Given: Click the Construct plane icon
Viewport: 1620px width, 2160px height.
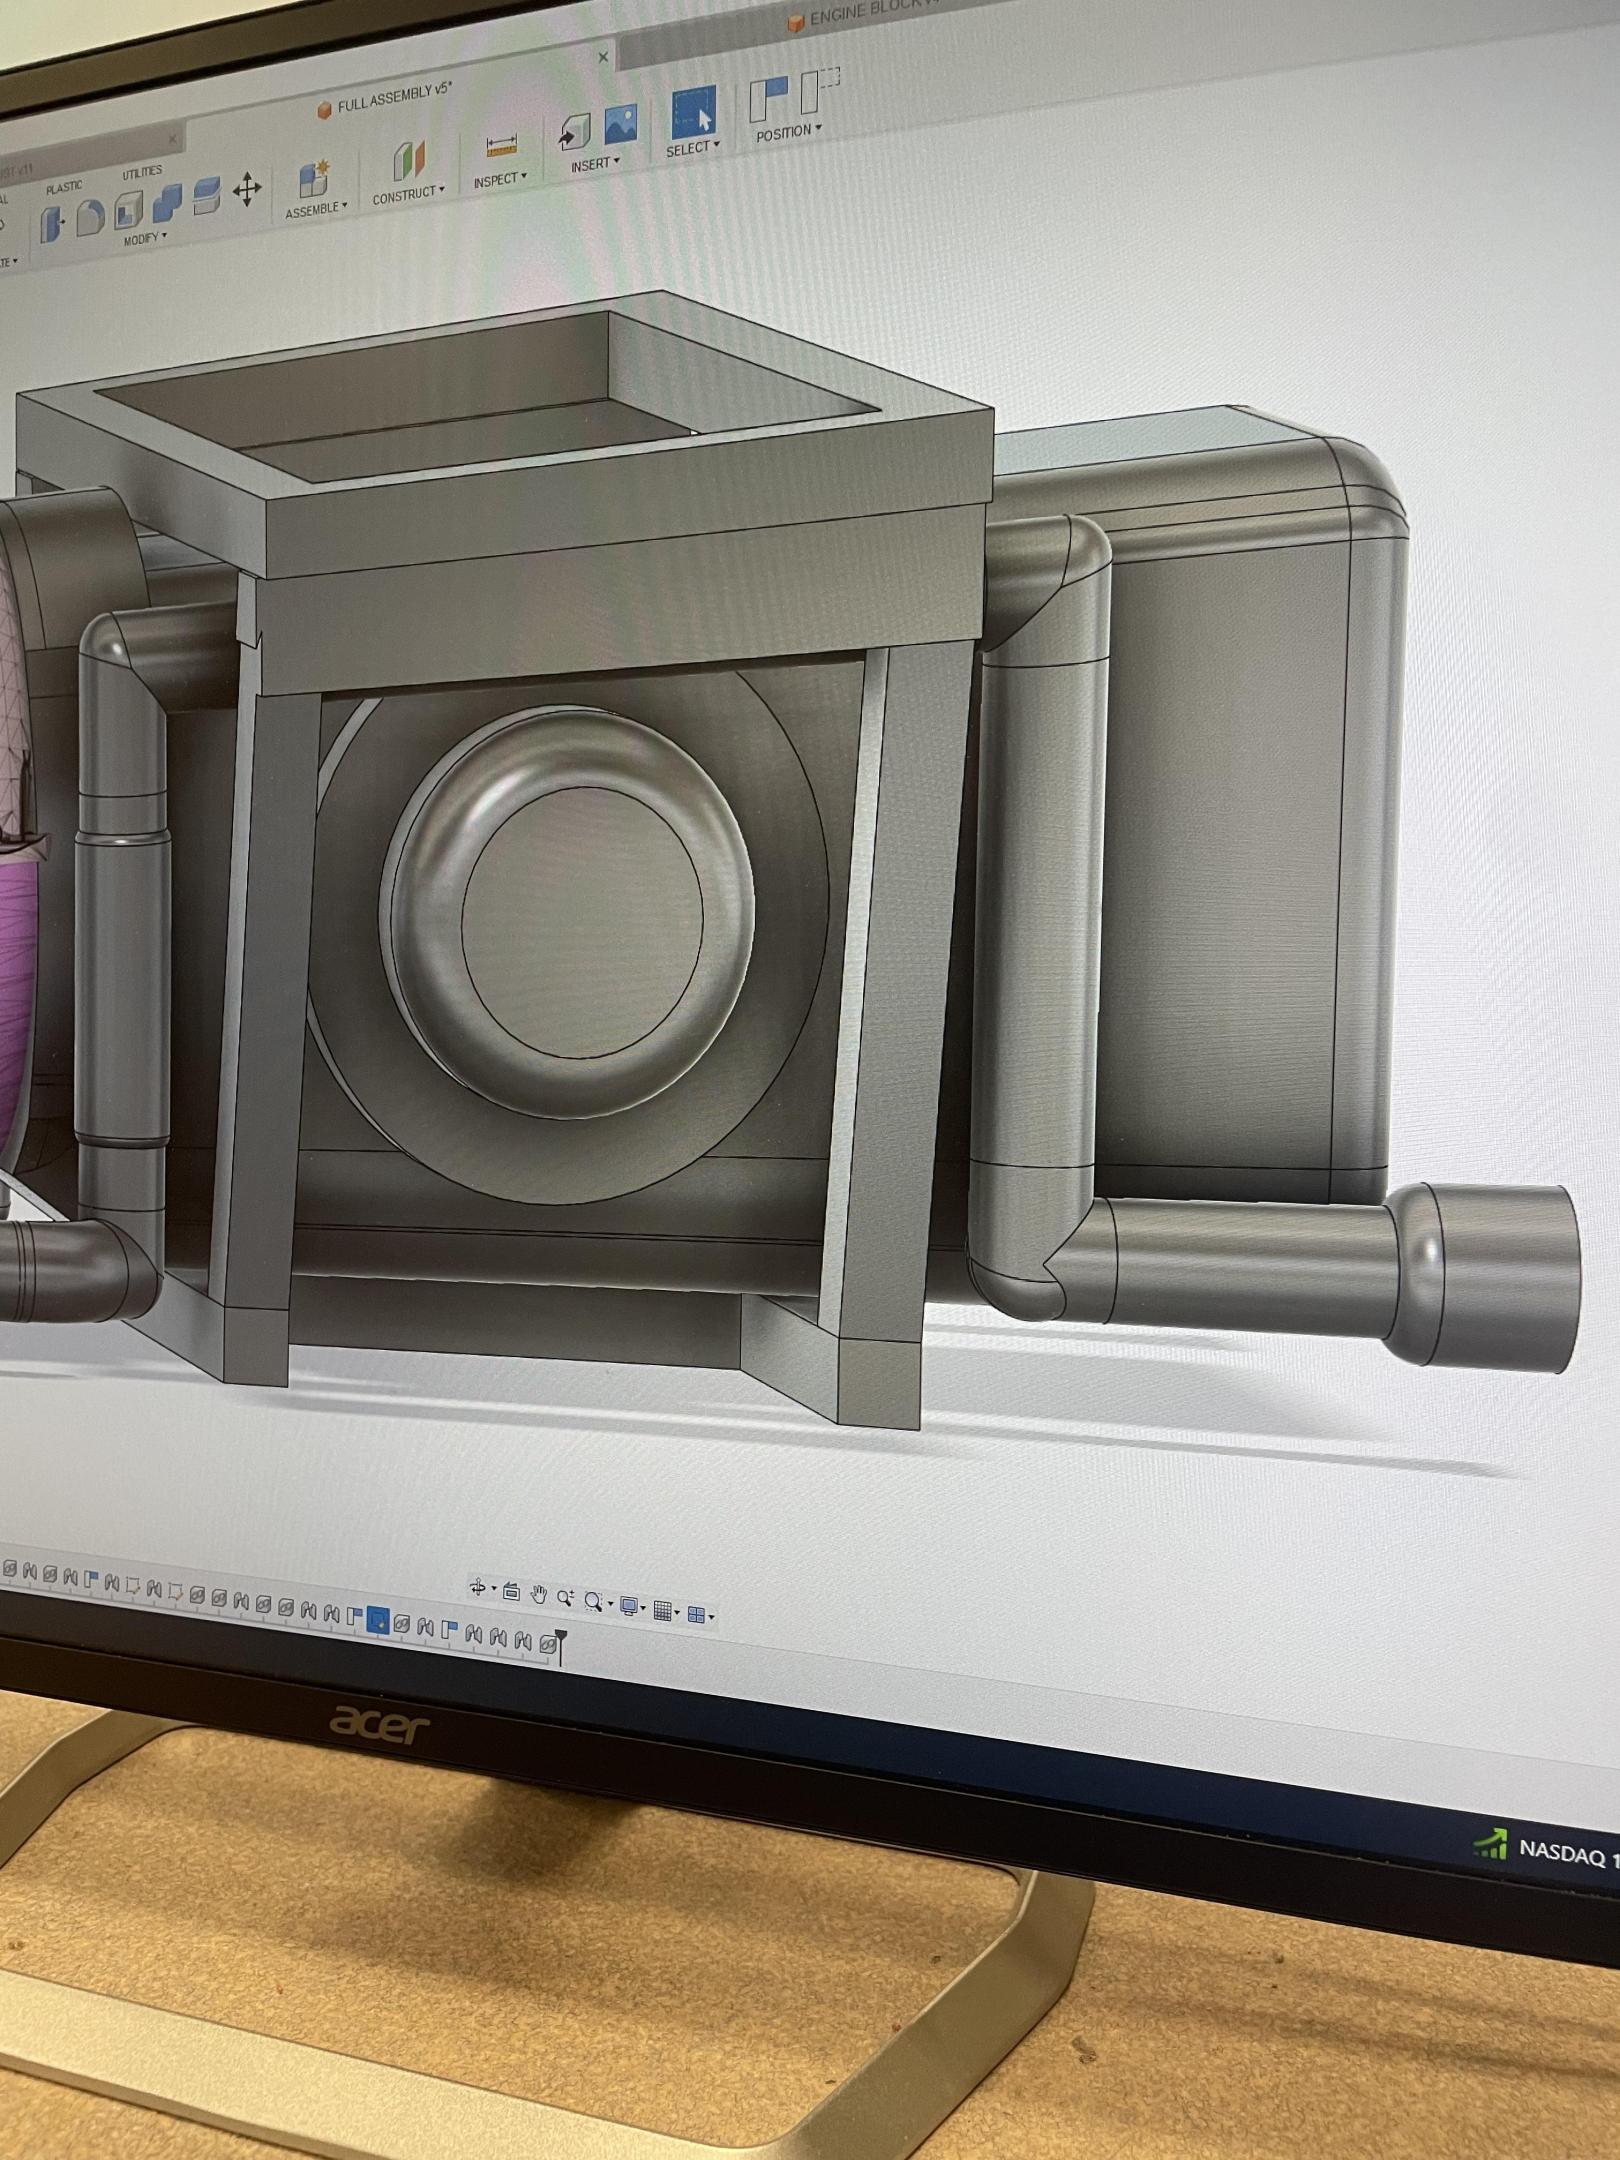Looking at the screenshot, I should (x=408, y=161).
